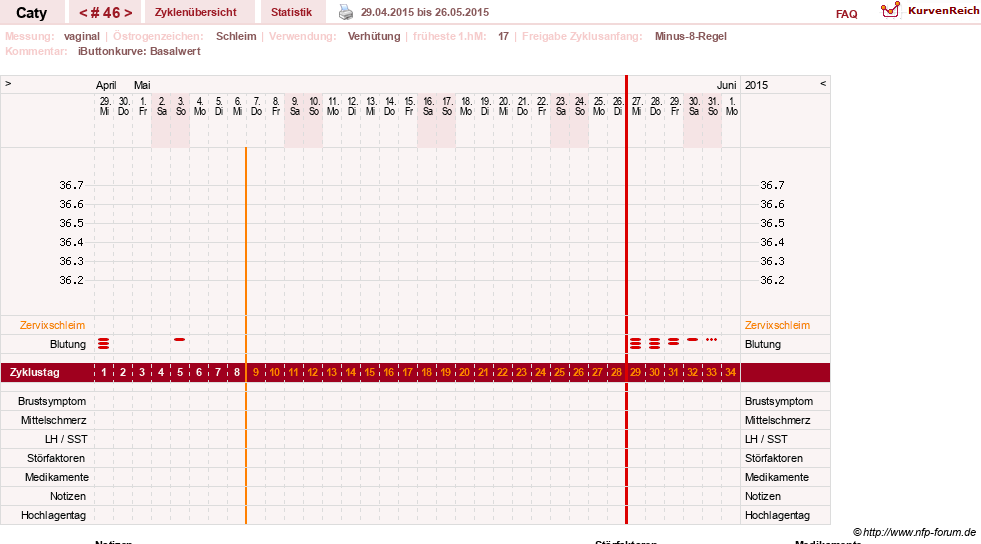Click the date column 29. Mi in April
The image size is (981, 544).
pos(104,106)
